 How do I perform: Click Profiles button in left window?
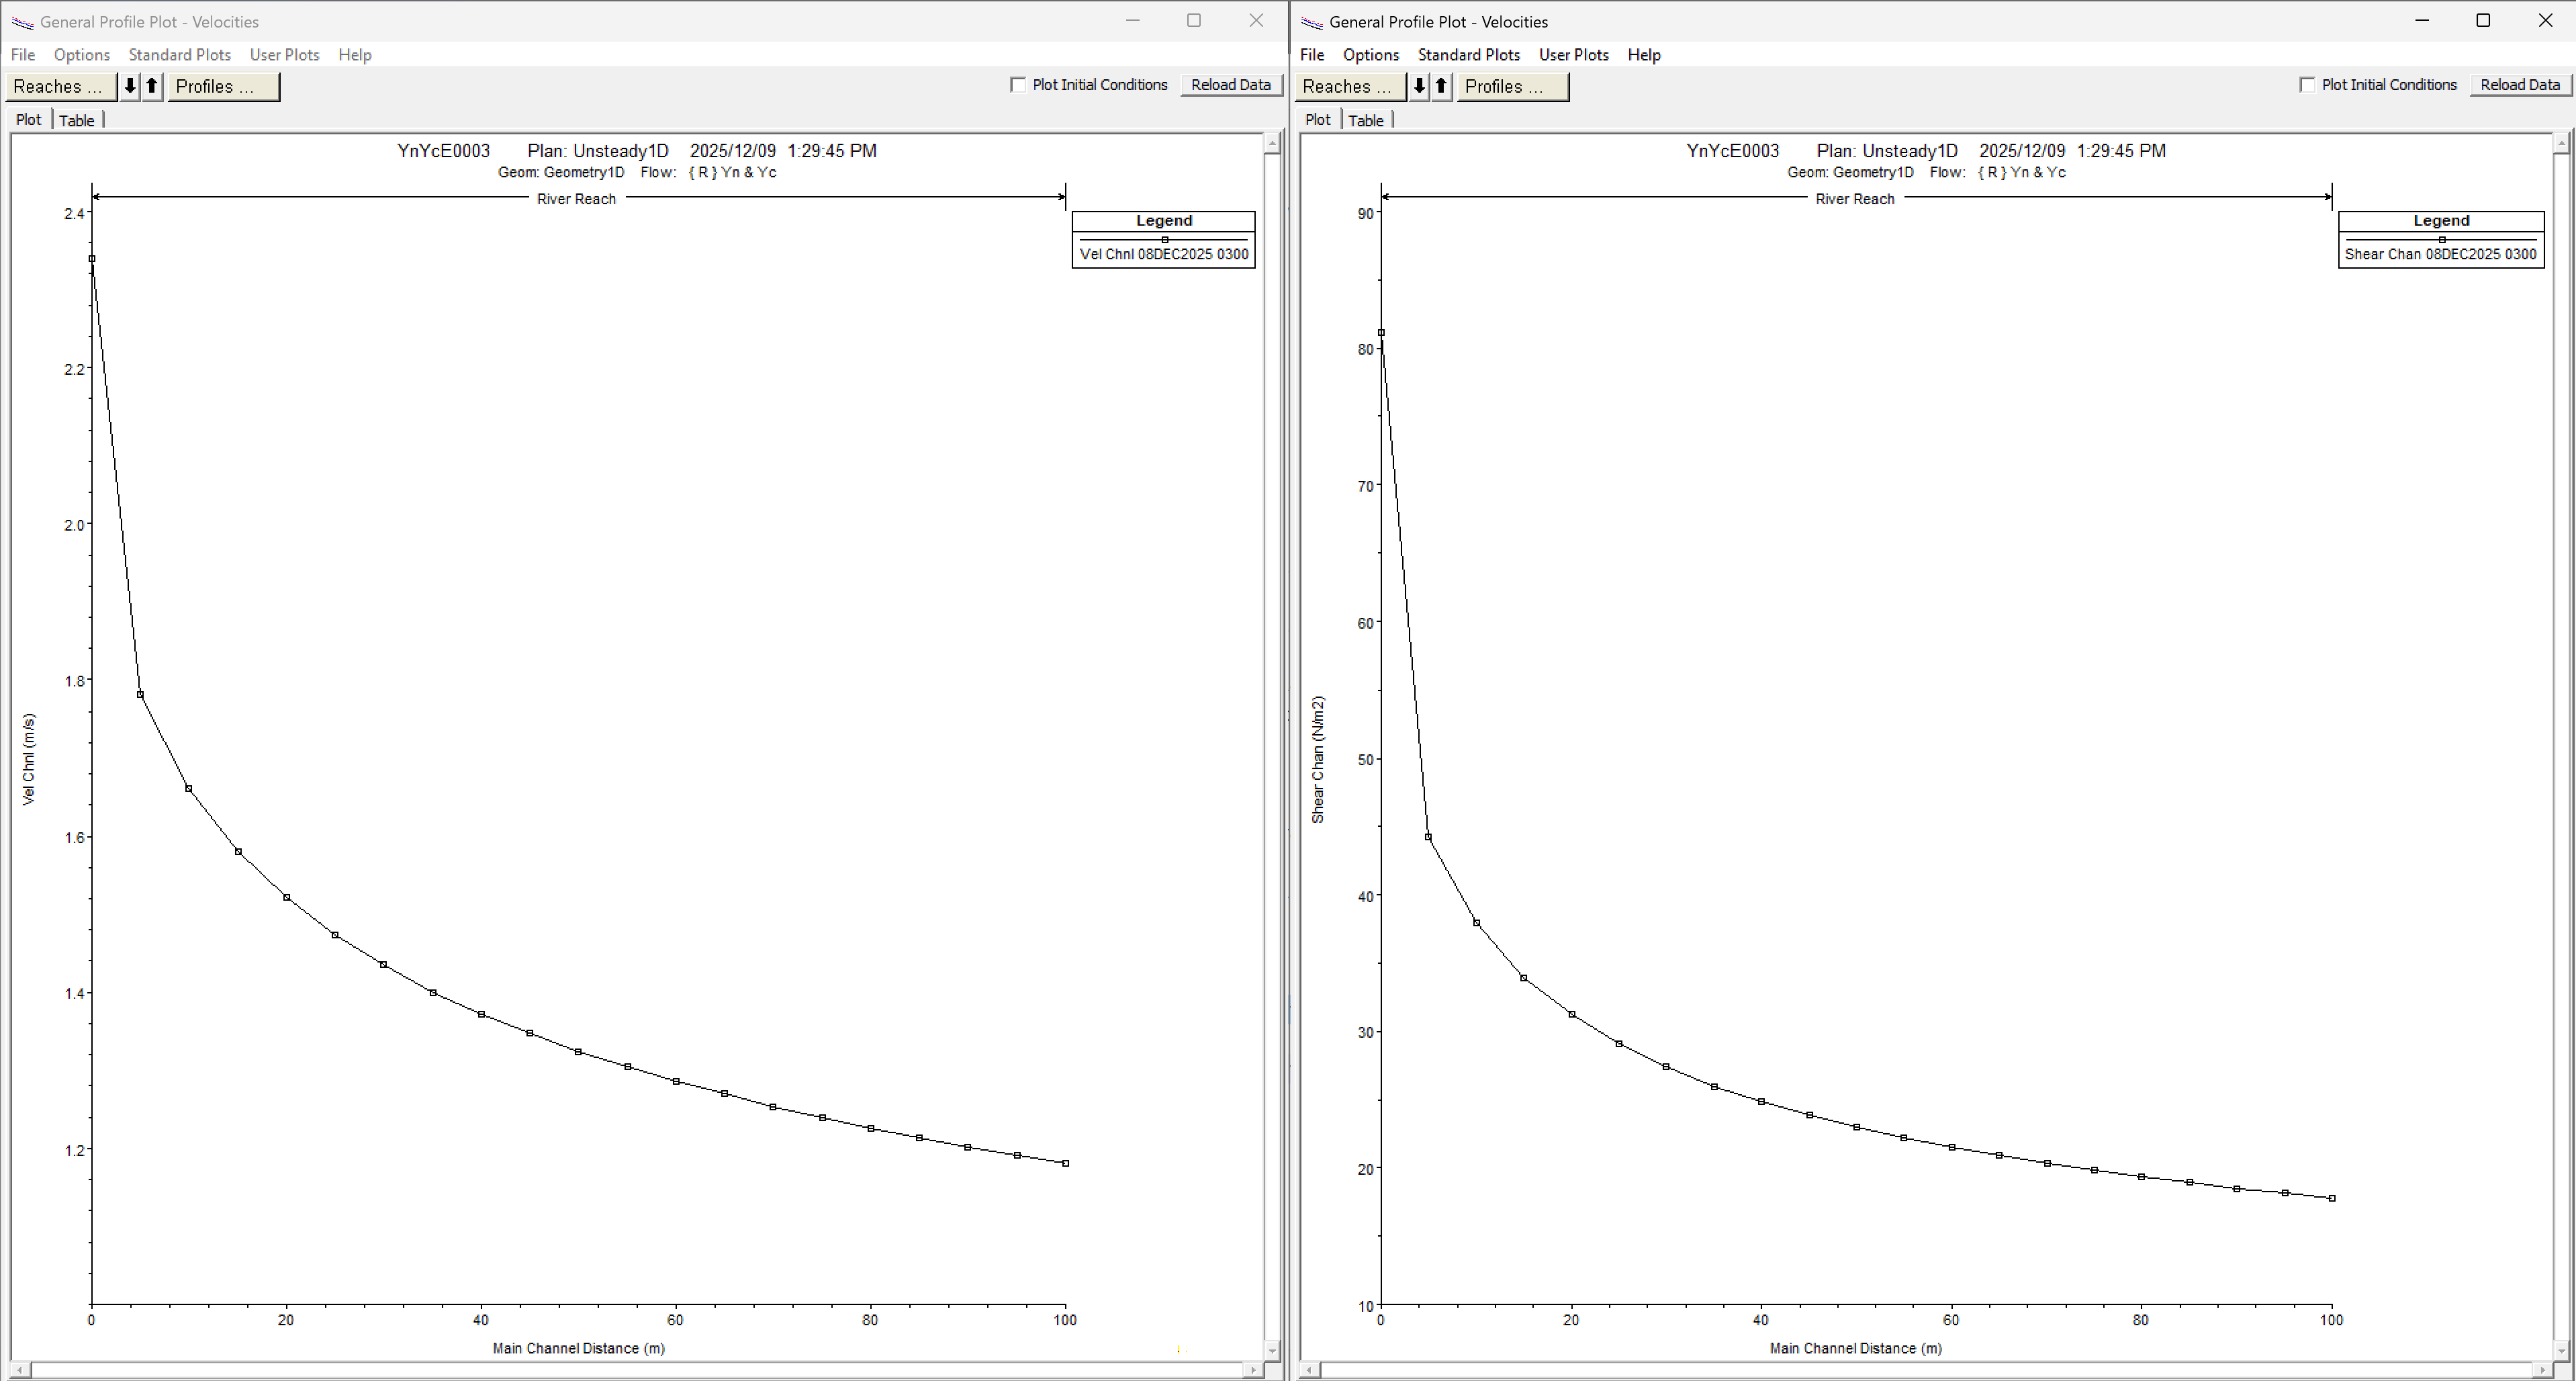click(224, 86)
